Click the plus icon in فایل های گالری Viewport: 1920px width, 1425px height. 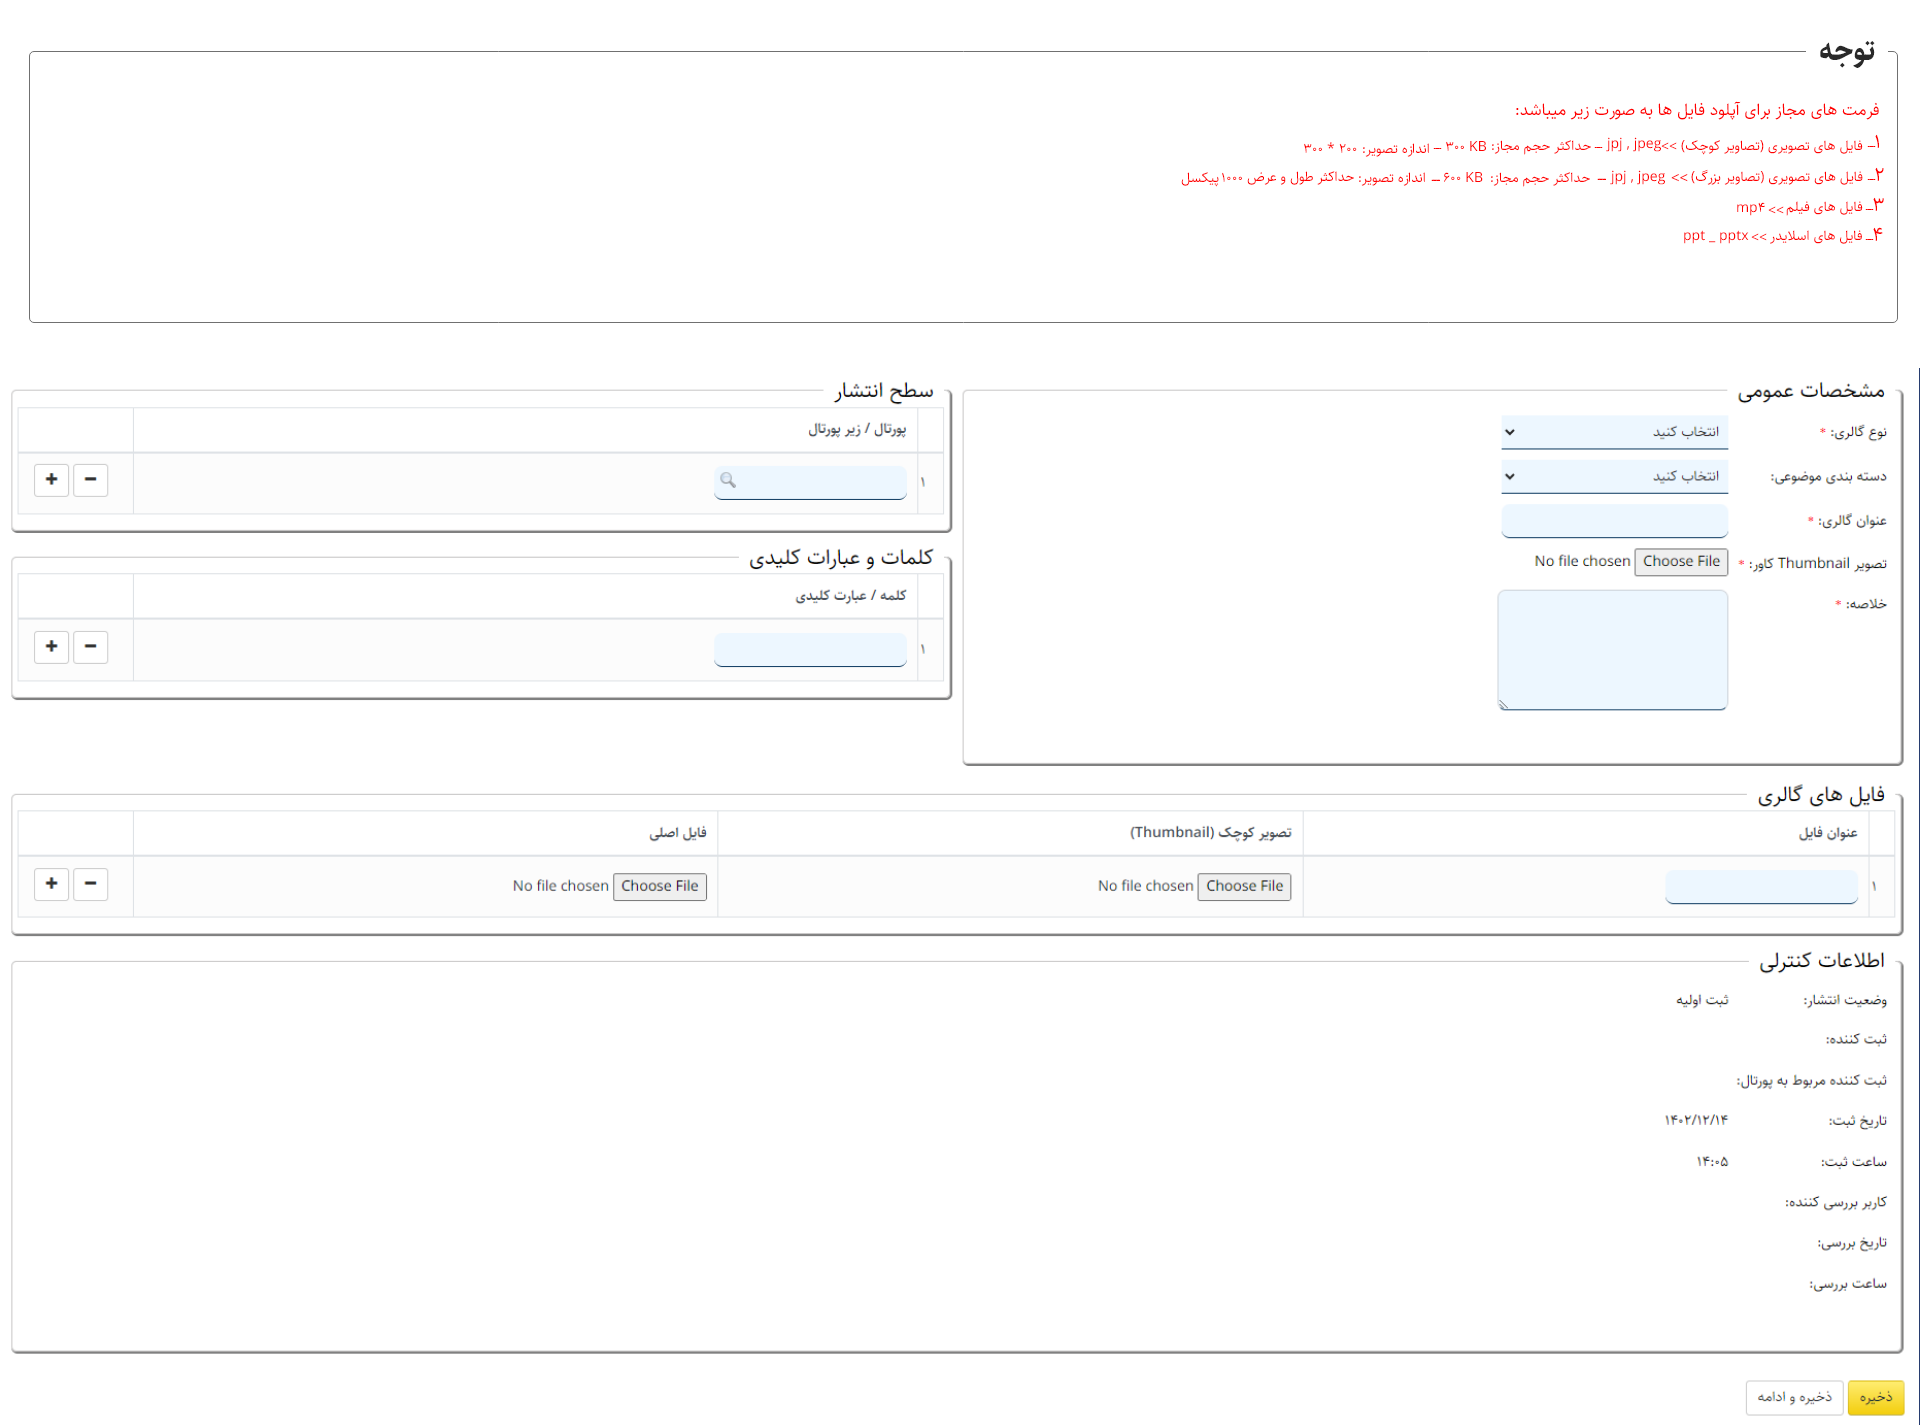pos(52,885)
